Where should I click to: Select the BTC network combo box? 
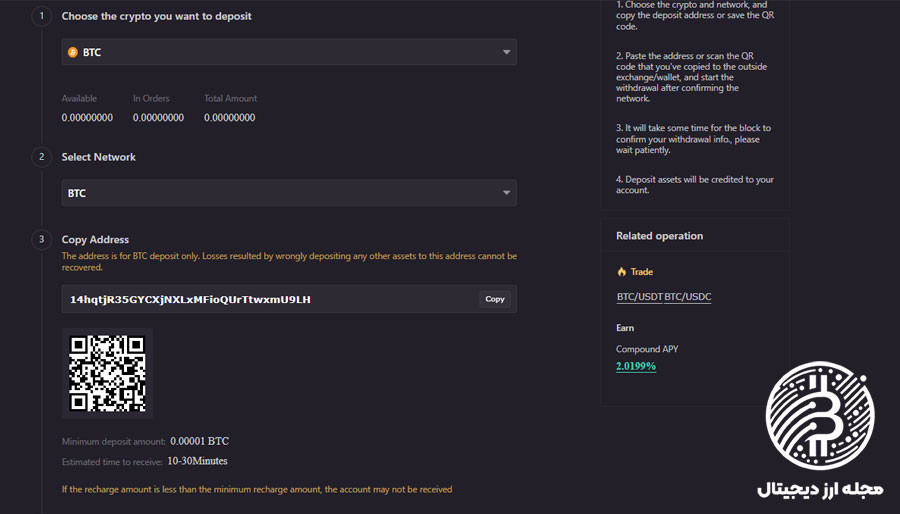[x=288, y=193]
